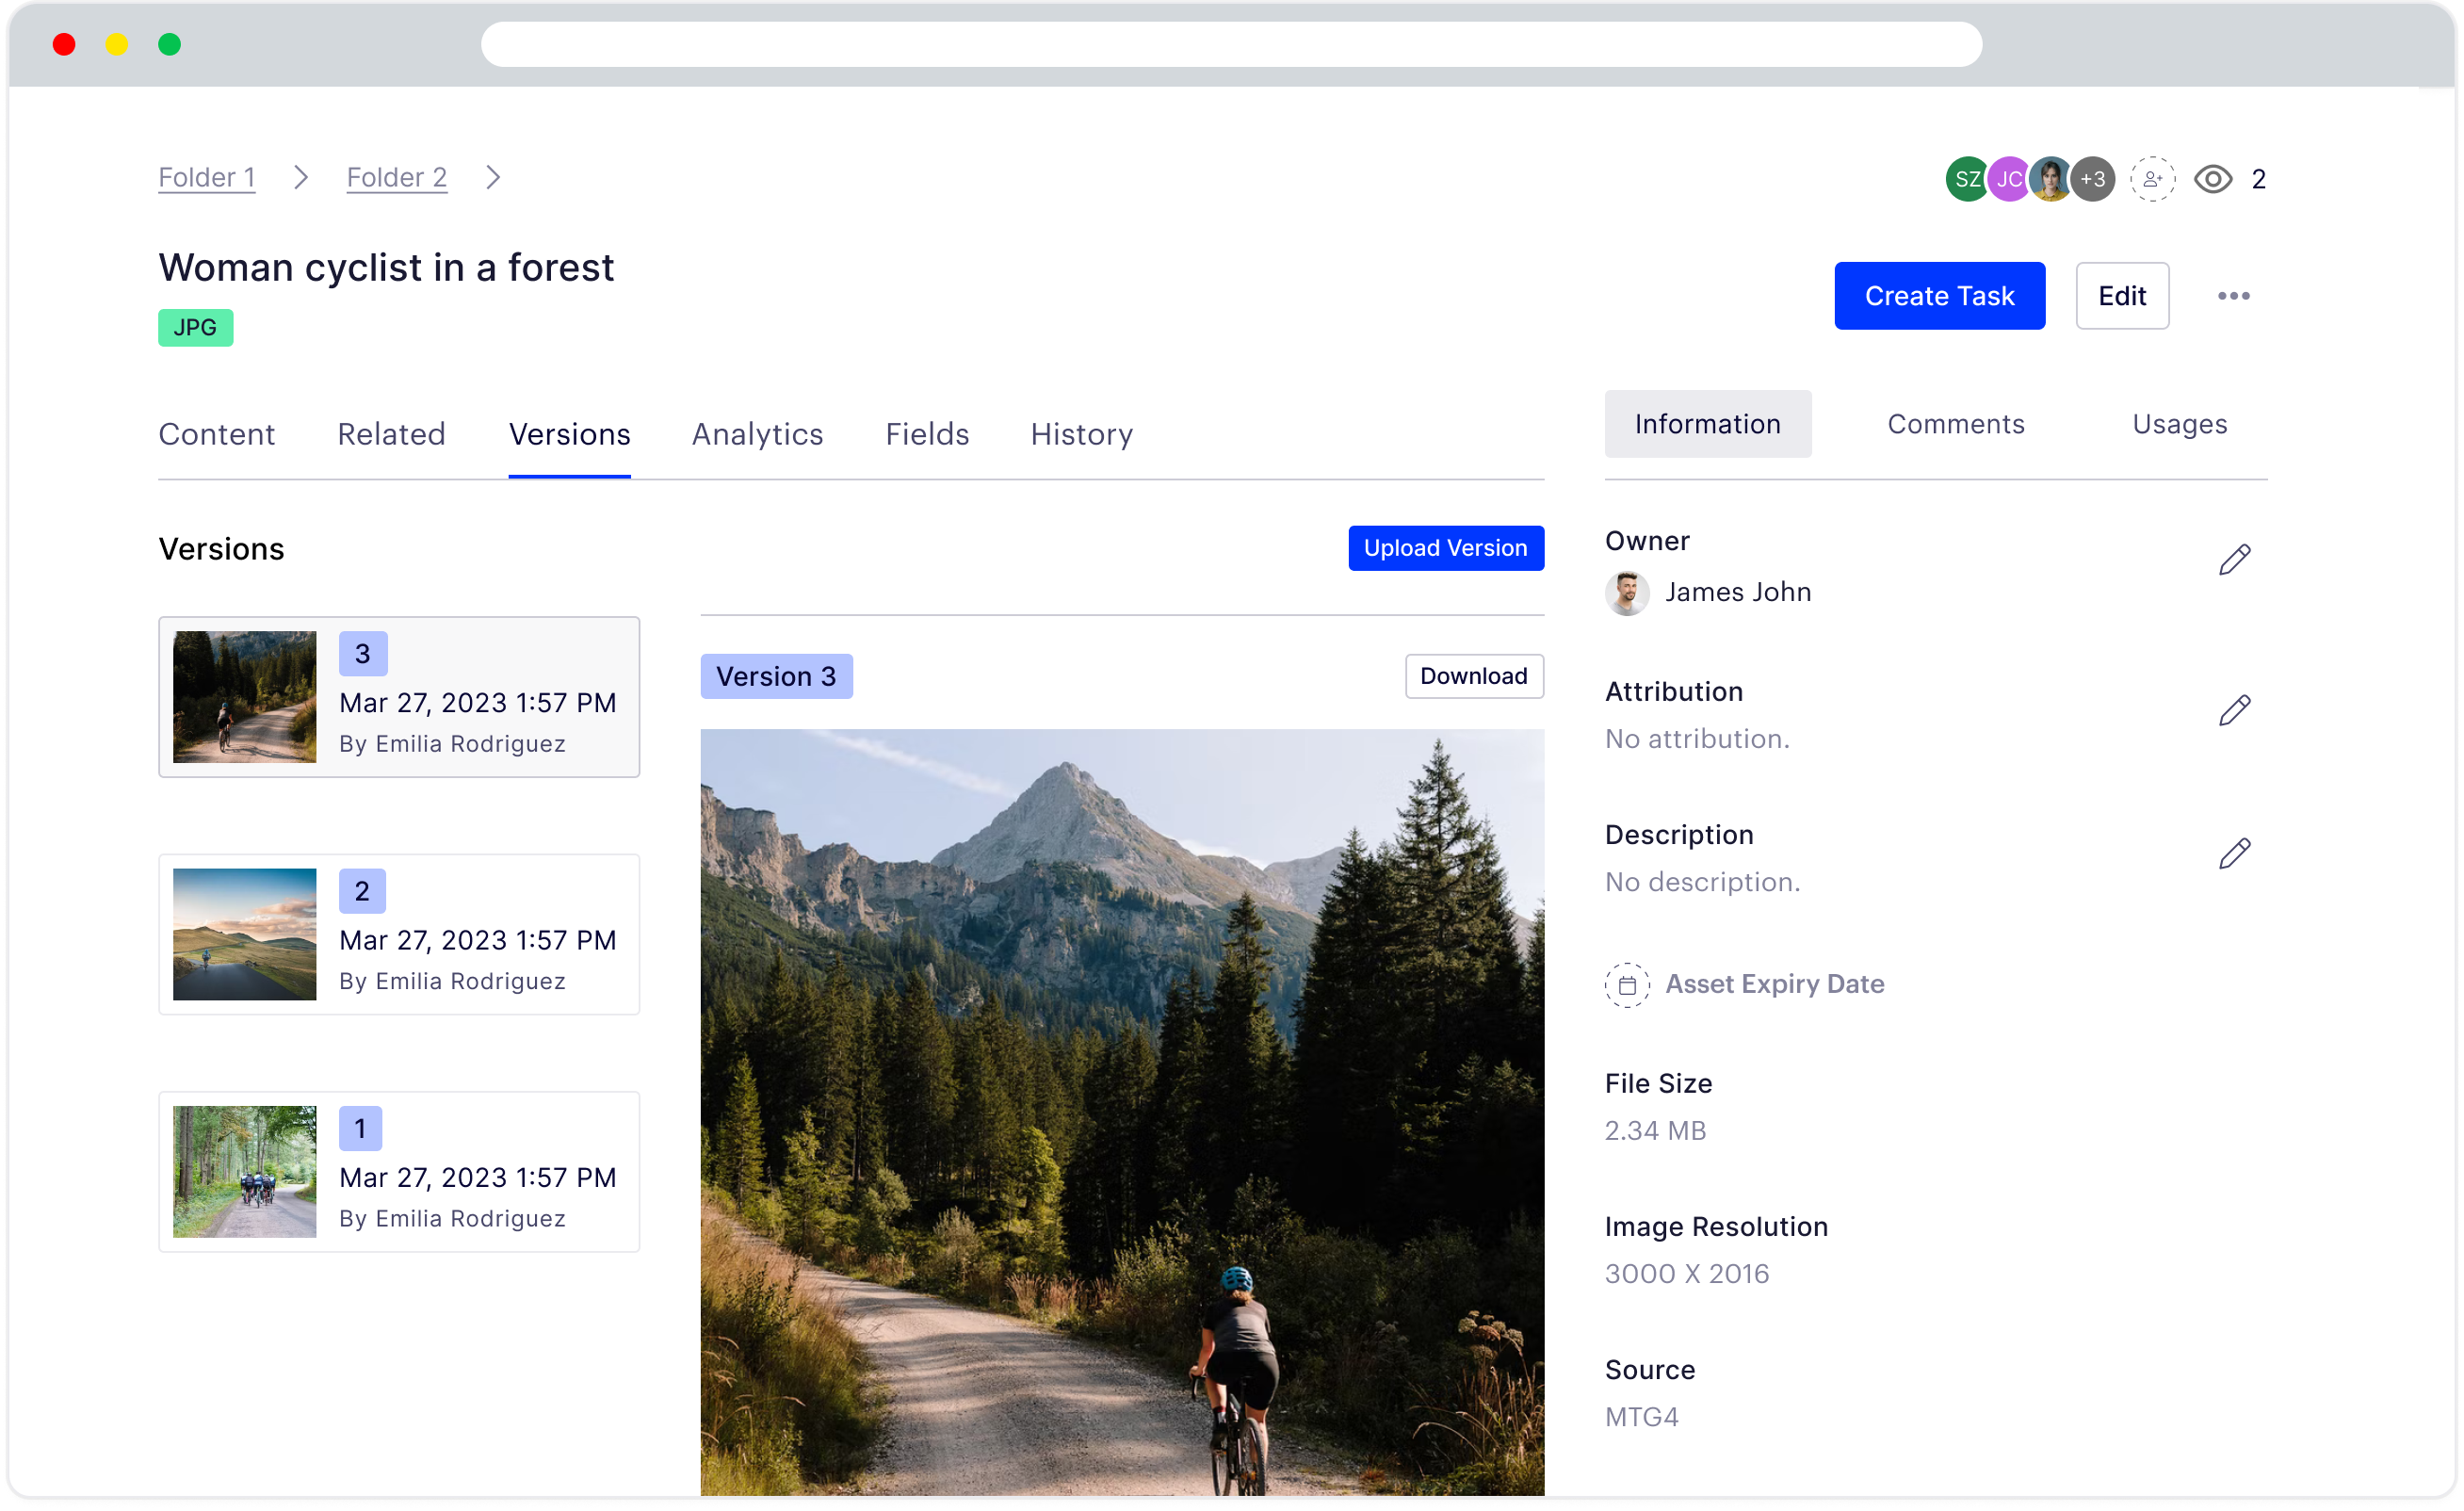The width and height of the screenshot is (2464, 1511).
Task: Click the edit pencil icon for Owner
Action: (2237, 560)
